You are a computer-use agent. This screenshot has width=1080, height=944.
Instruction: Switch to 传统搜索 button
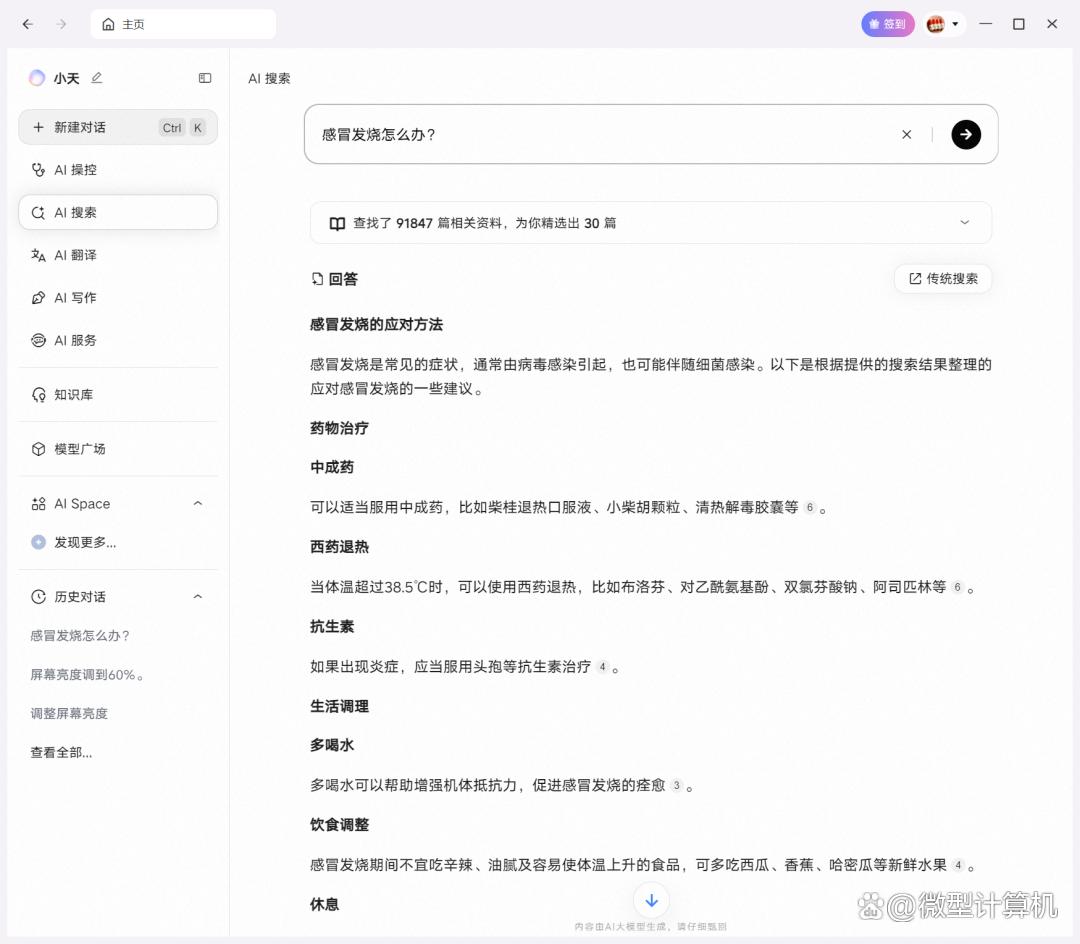coord(942,279)
